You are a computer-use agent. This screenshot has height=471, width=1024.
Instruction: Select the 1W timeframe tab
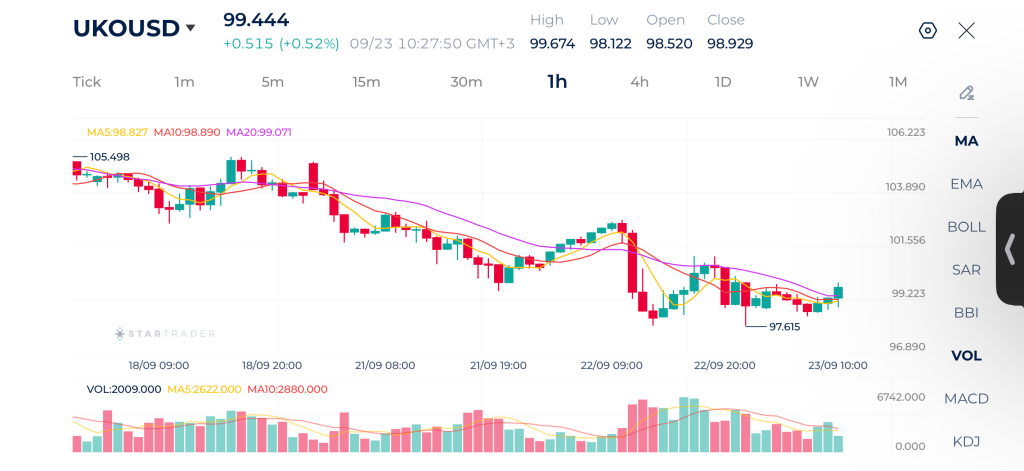click(x=808, y=82)
